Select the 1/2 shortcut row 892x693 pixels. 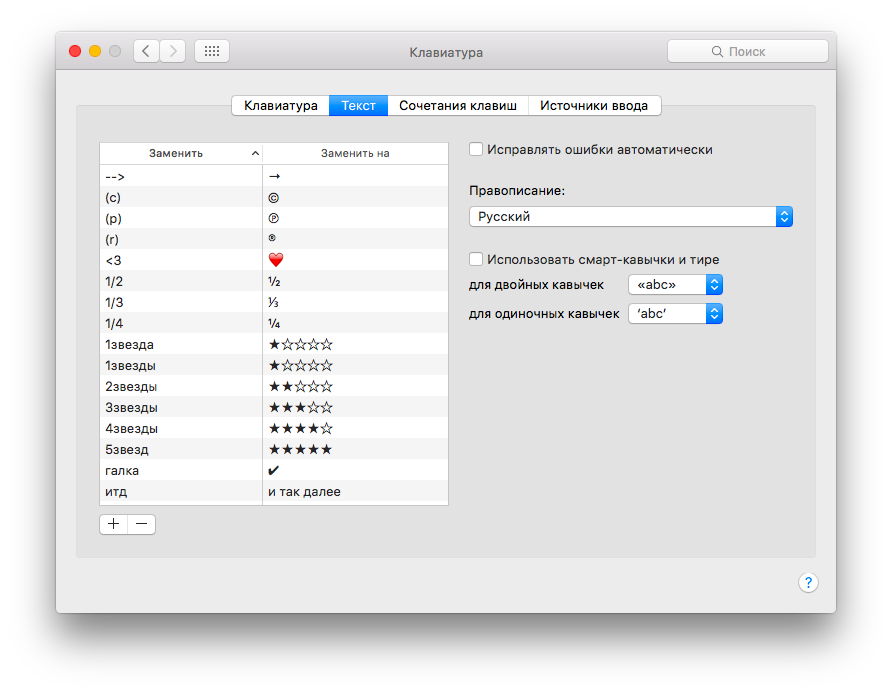click(x=274, y=282)
